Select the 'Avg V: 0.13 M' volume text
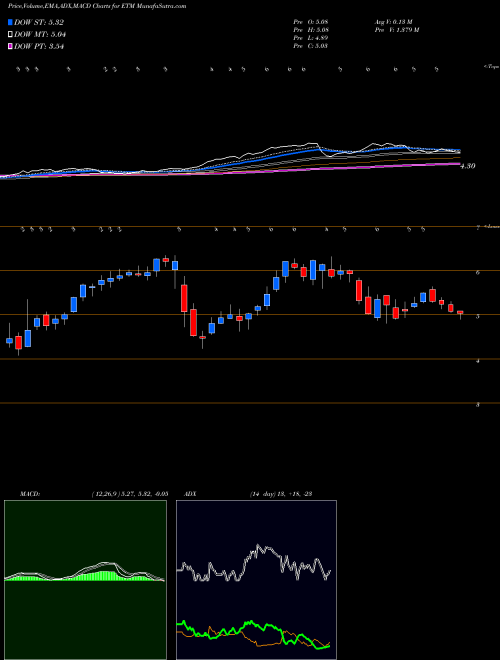The height and width of the screenshot is (660, 500). [396, 22]
